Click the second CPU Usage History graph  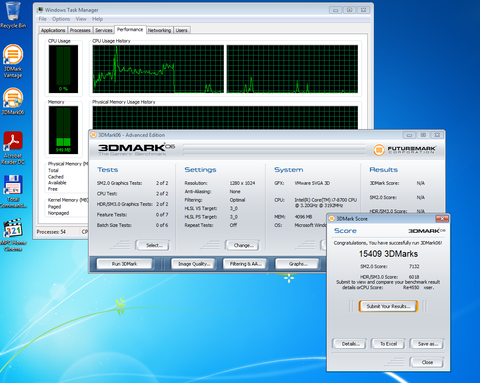click(x=292, y=69)
